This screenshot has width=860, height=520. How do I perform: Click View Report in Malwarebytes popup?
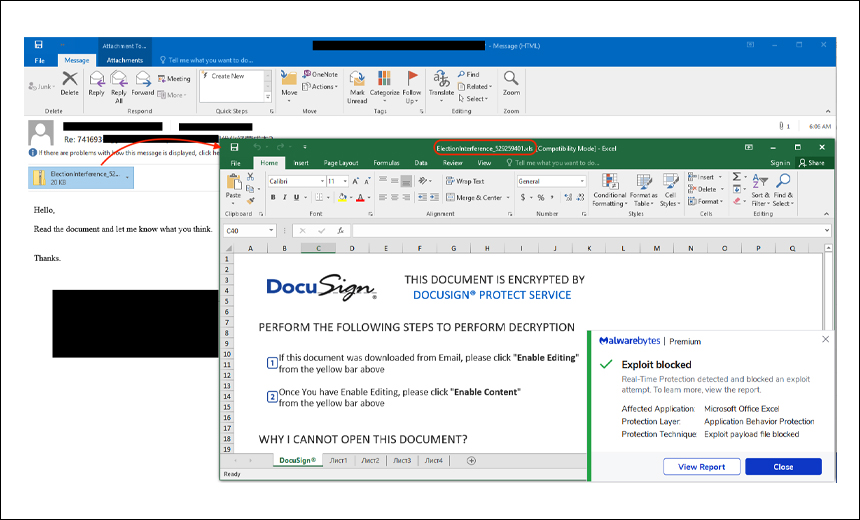click(701, 467)
